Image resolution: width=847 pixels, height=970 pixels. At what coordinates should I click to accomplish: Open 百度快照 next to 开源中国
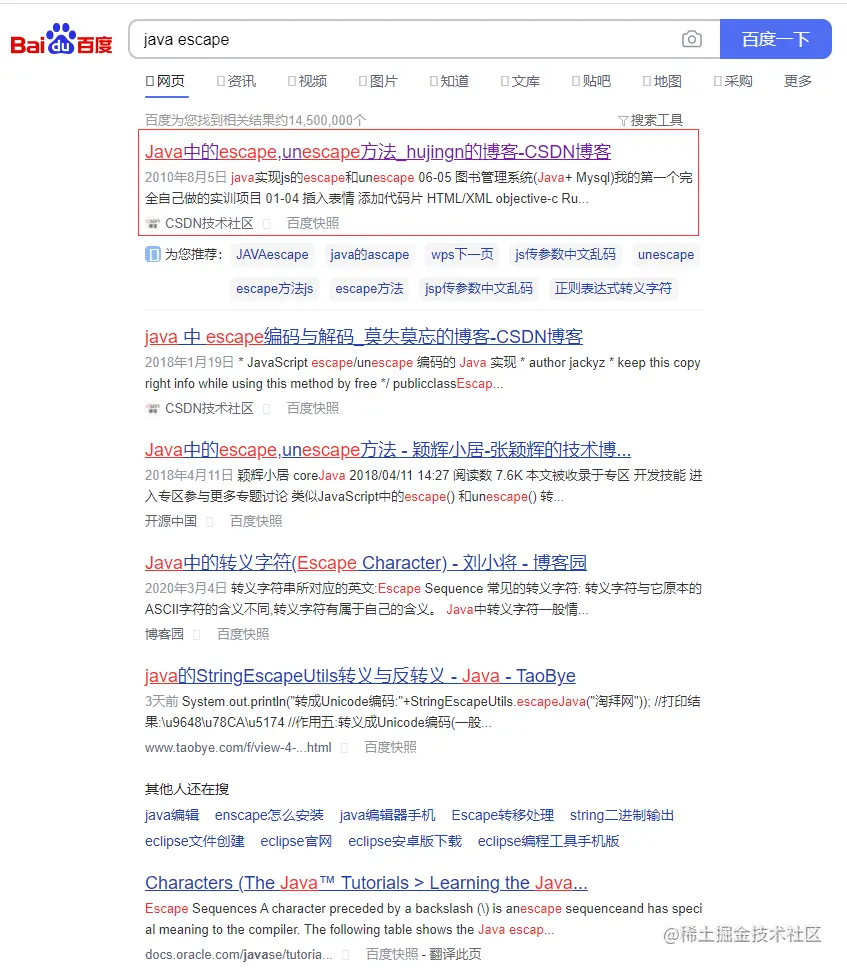coord(256,521)
